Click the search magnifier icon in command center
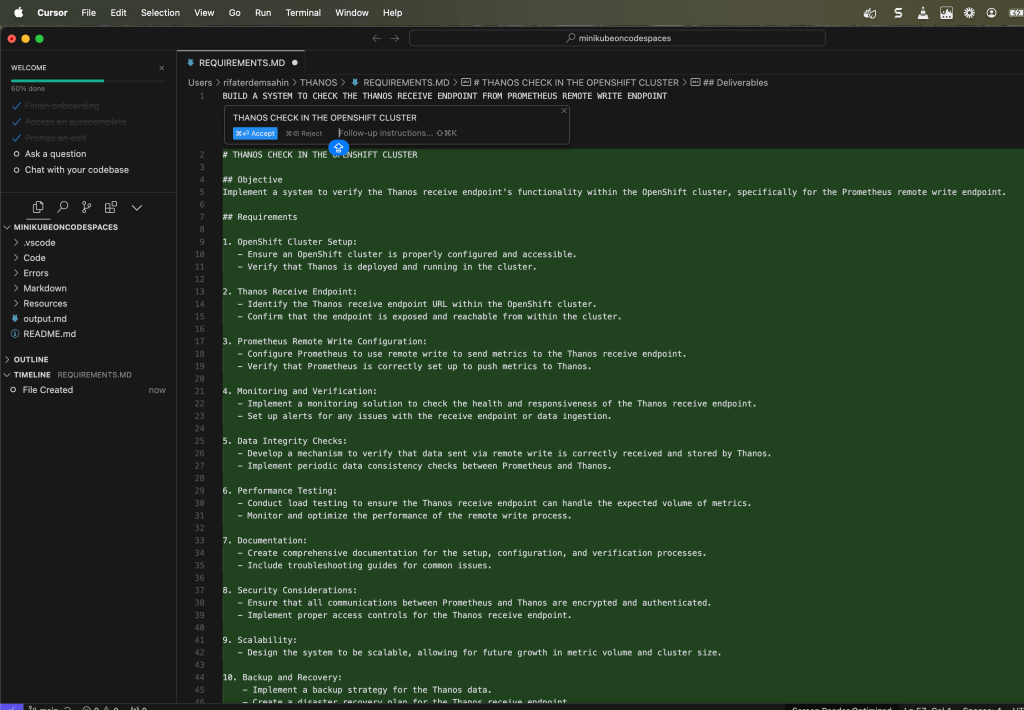 pyautogui.click(x=571, y=38)
